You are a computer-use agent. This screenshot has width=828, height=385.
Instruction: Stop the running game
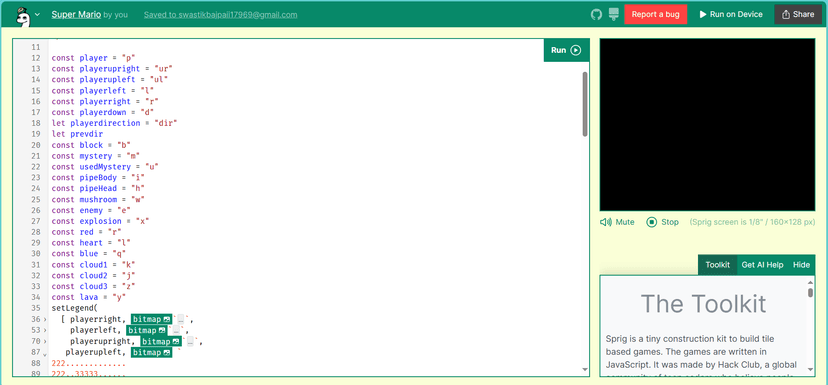663,222
